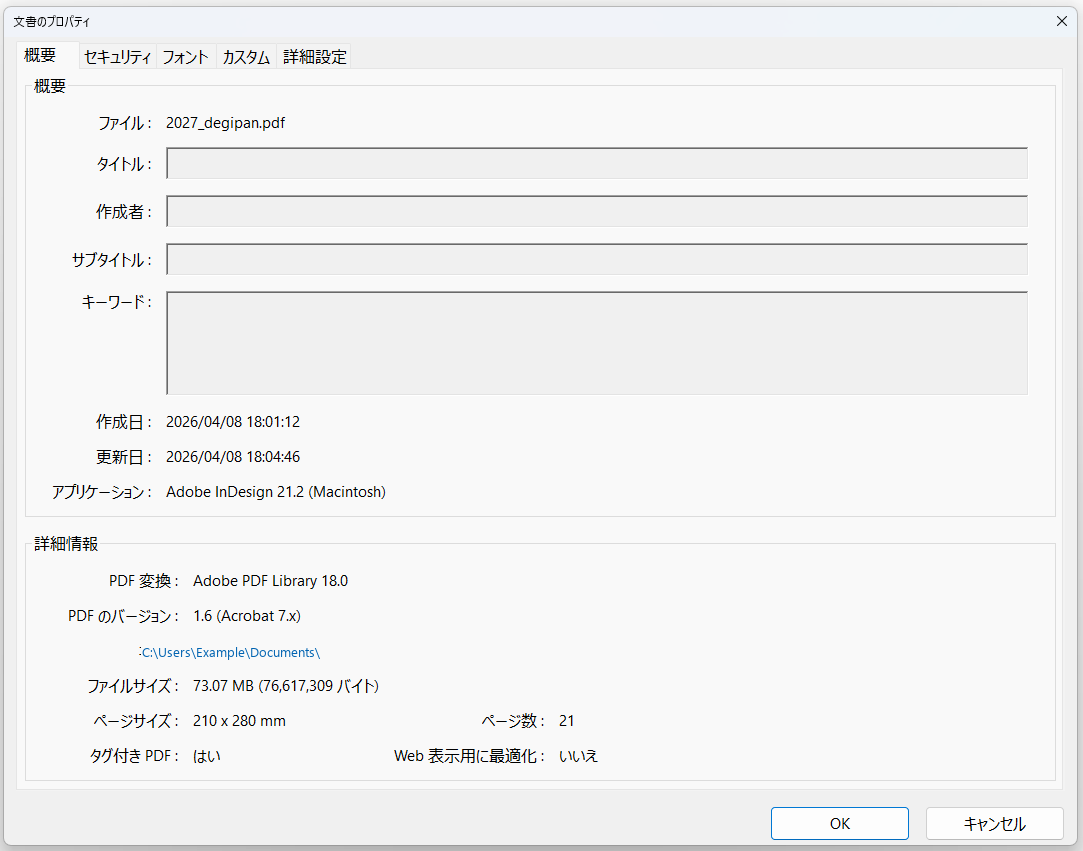Select the file name 2027_degipan.pdf
Screen dimensions: 1083x851
225,124
